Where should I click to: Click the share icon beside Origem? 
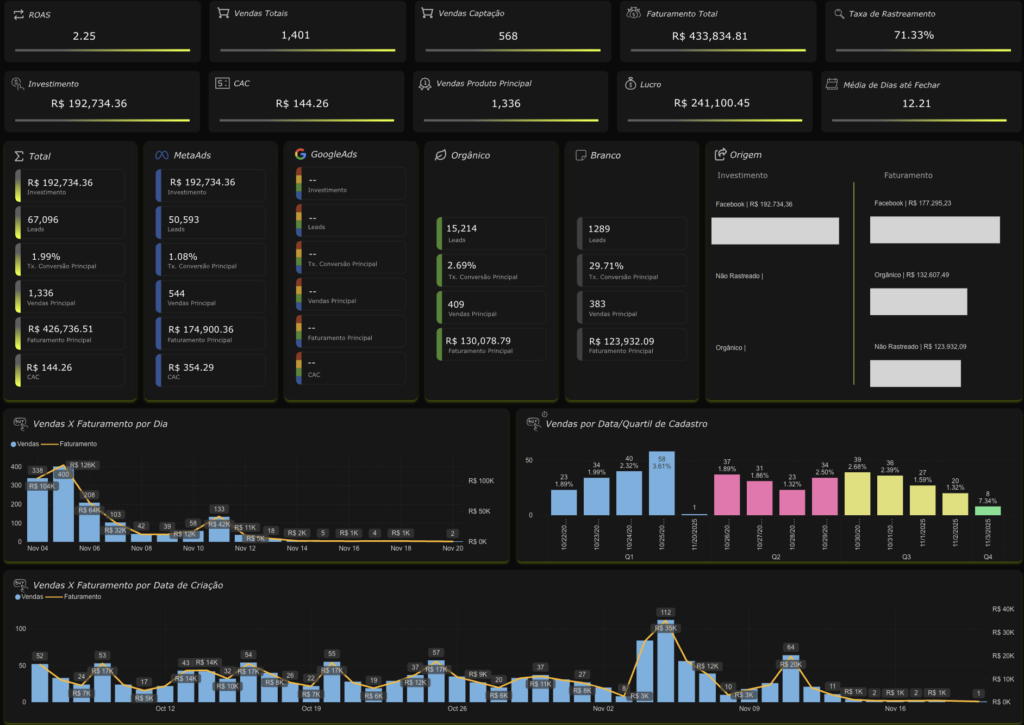point(721,154)
